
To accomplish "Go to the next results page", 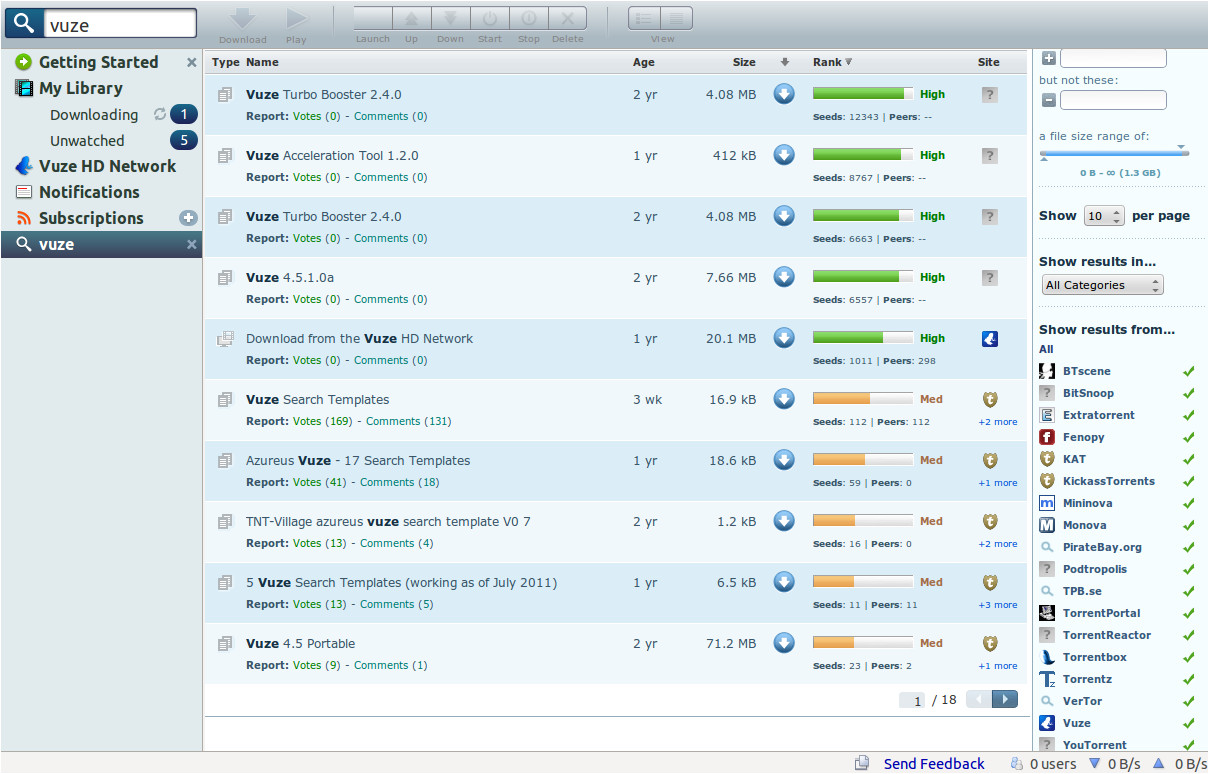I will [x=1006, y=699].
